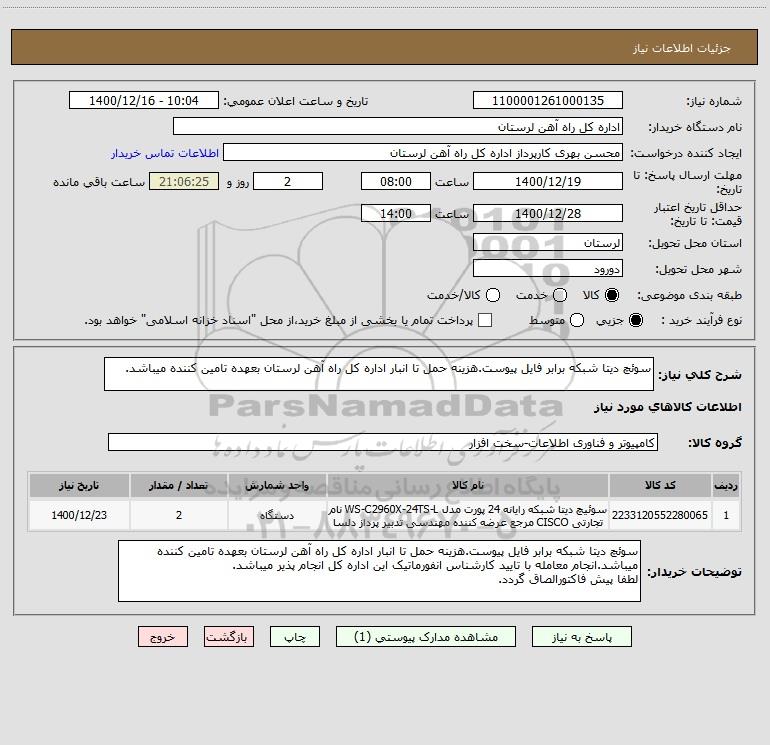
Task: Click the need date cell 1400/12/23
Action: pyautogui.click(x=79, y=515)
